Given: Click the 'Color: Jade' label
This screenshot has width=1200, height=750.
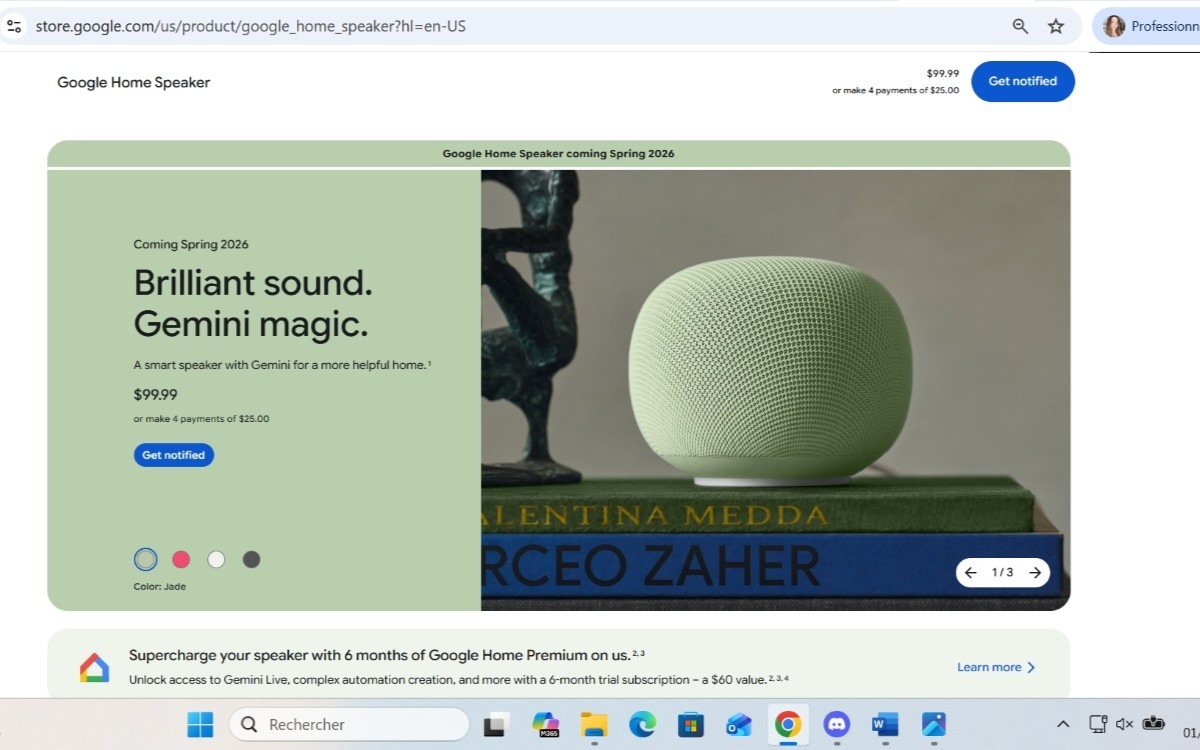Looking at the screenshot, I should 160,587.
